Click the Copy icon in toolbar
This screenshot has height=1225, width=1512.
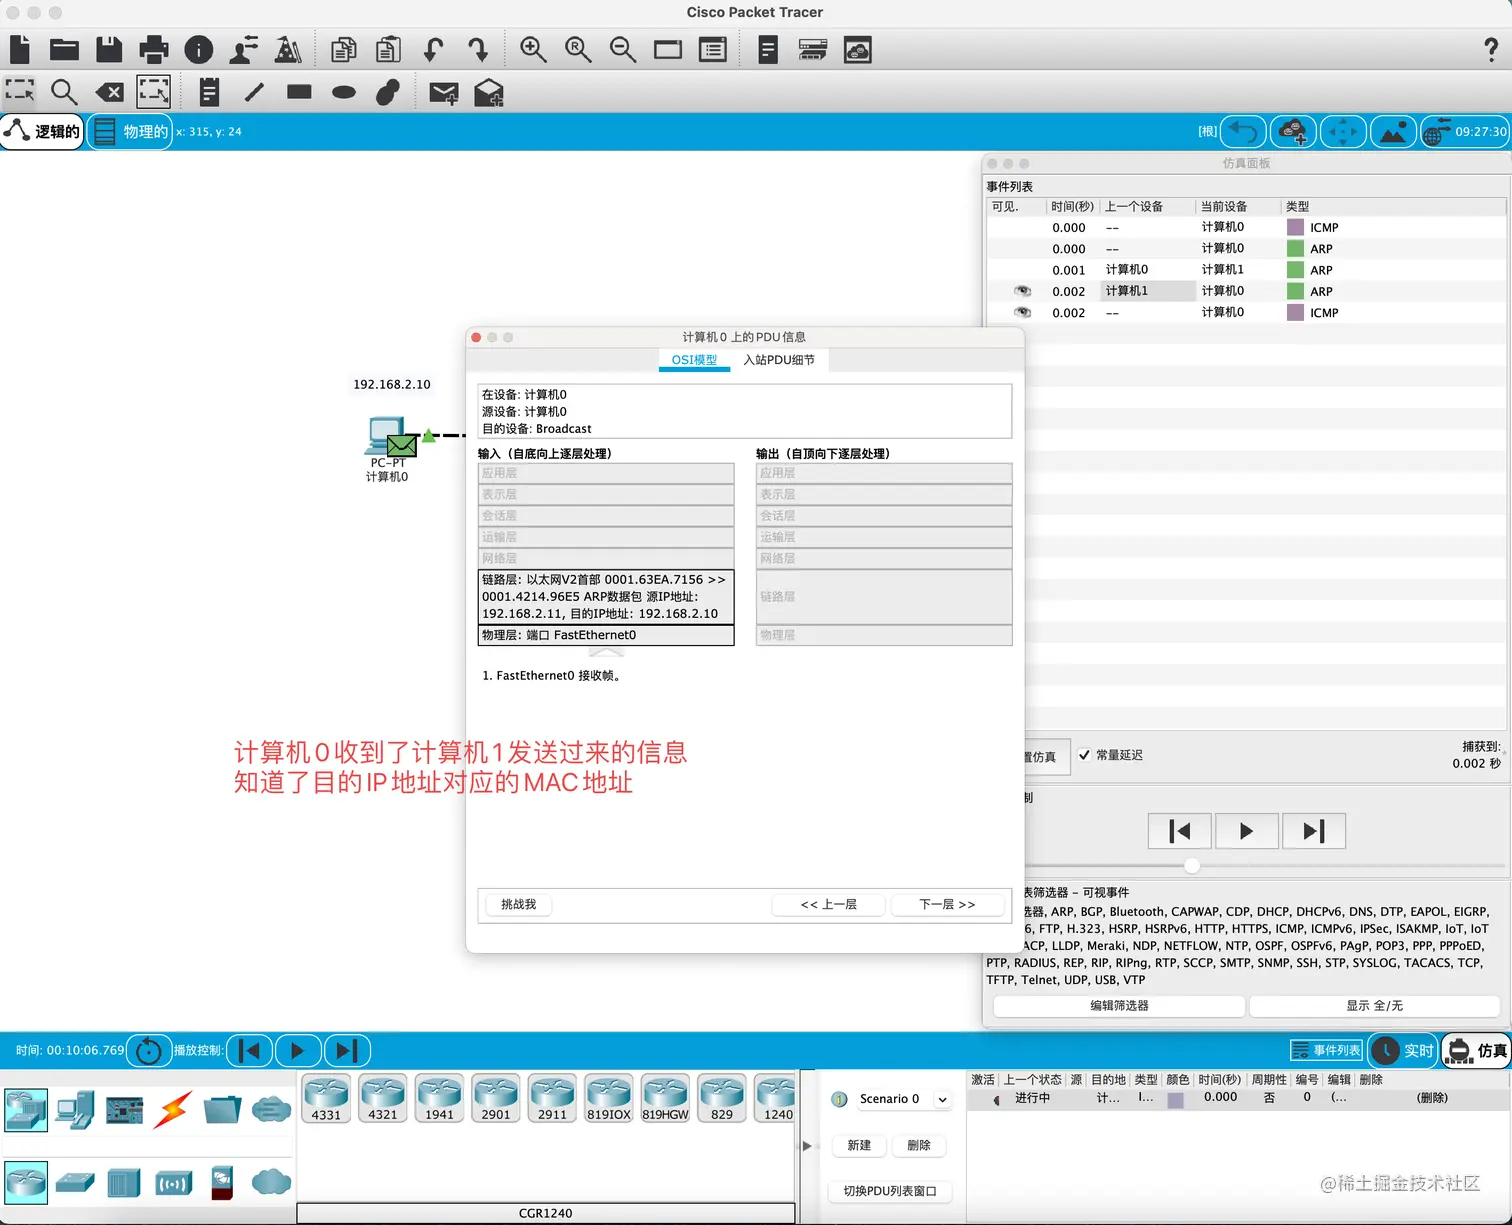click(343, 49)
